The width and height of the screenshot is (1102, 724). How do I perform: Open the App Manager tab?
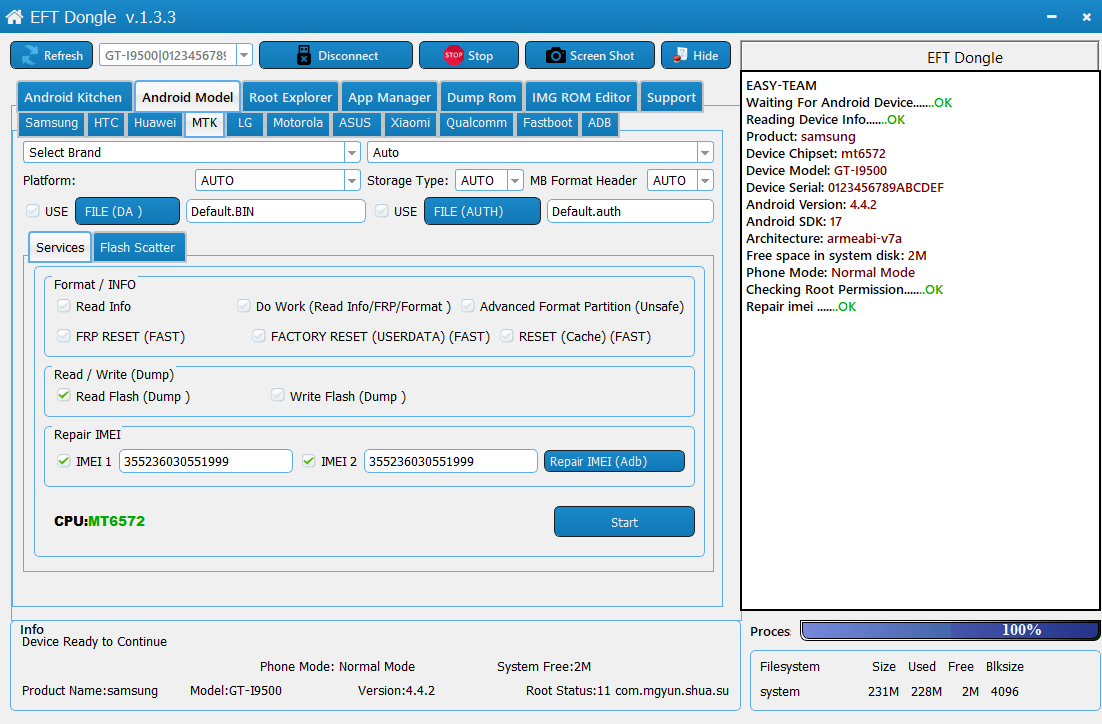[x=389, y=97]
